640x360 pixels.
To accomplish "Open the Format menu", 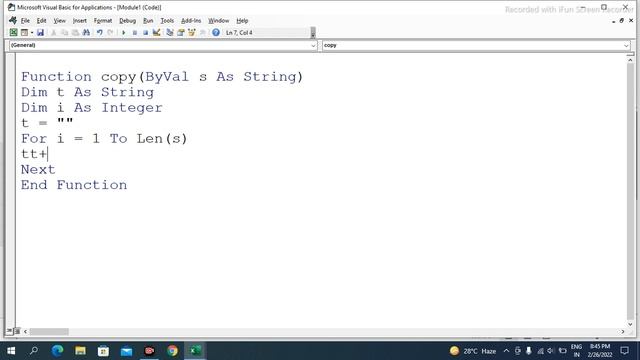I will pyautogui.click(x=103, y=20).
